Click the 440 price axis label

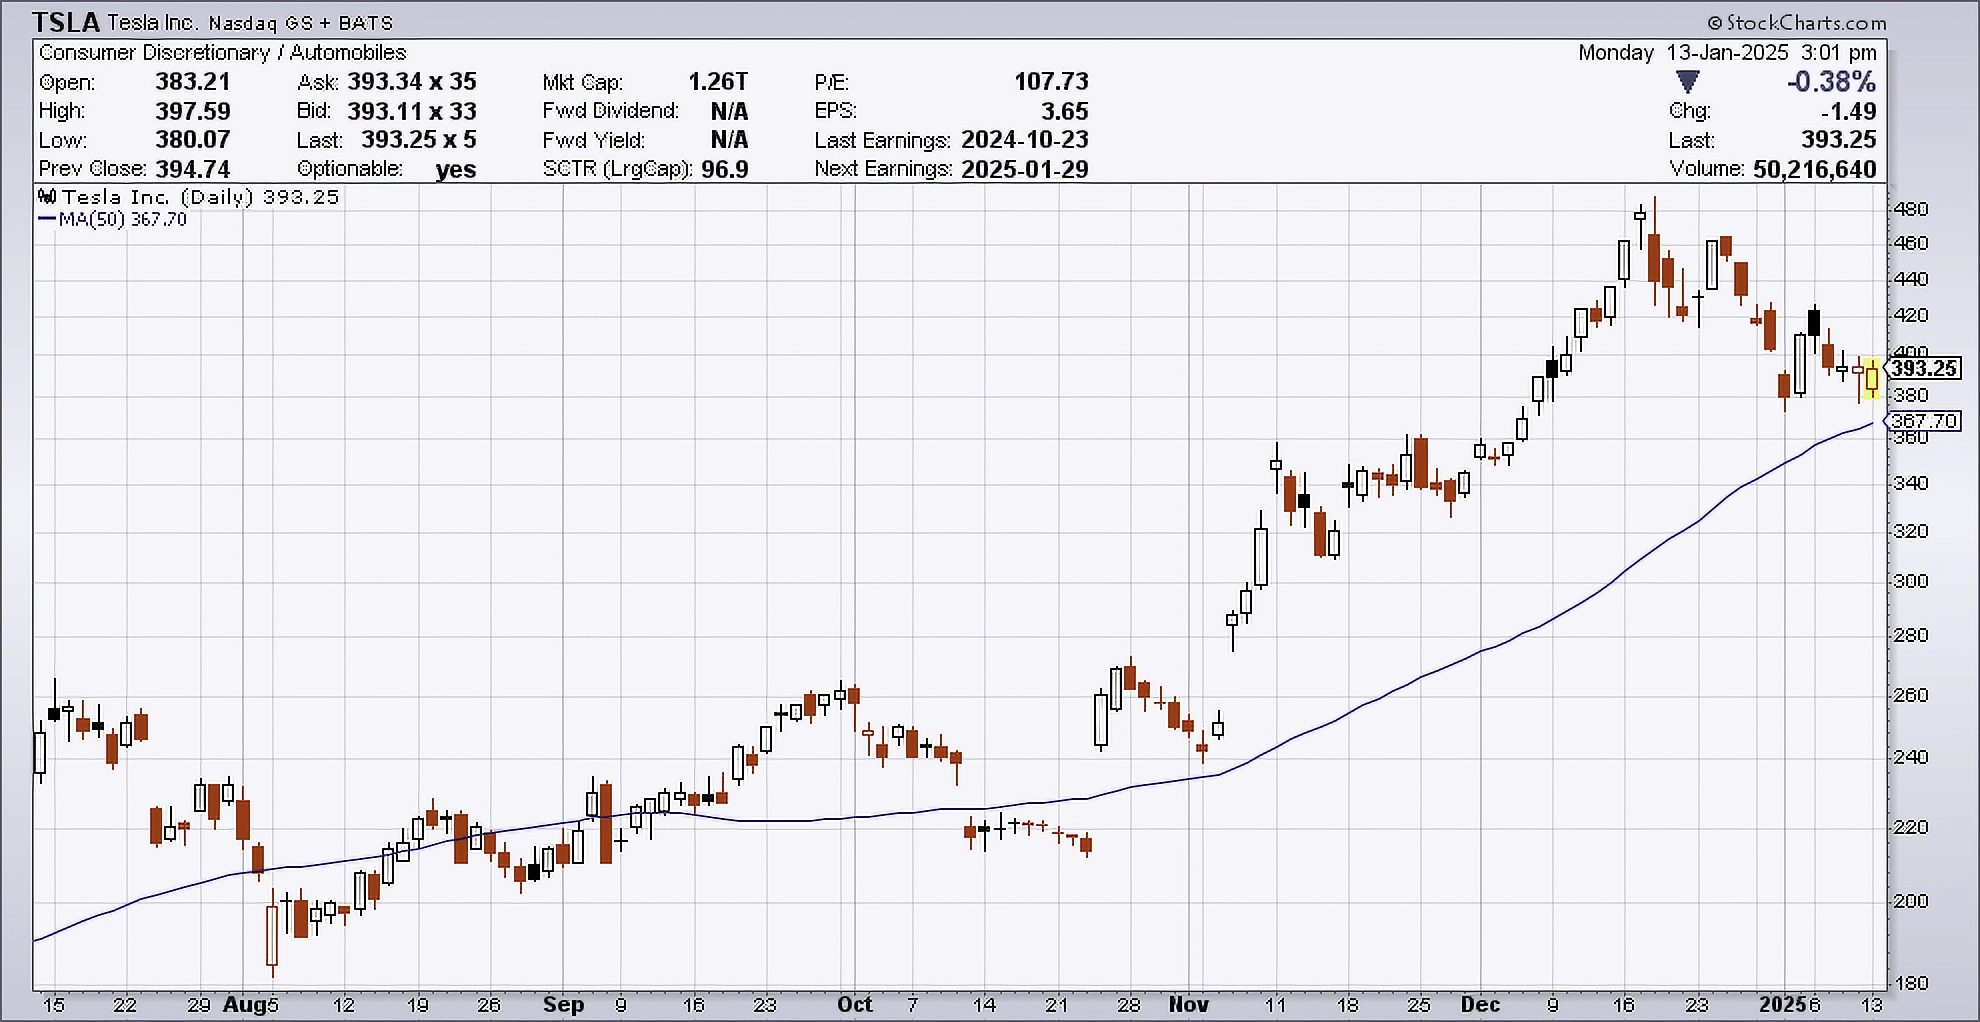(1911, 280)
